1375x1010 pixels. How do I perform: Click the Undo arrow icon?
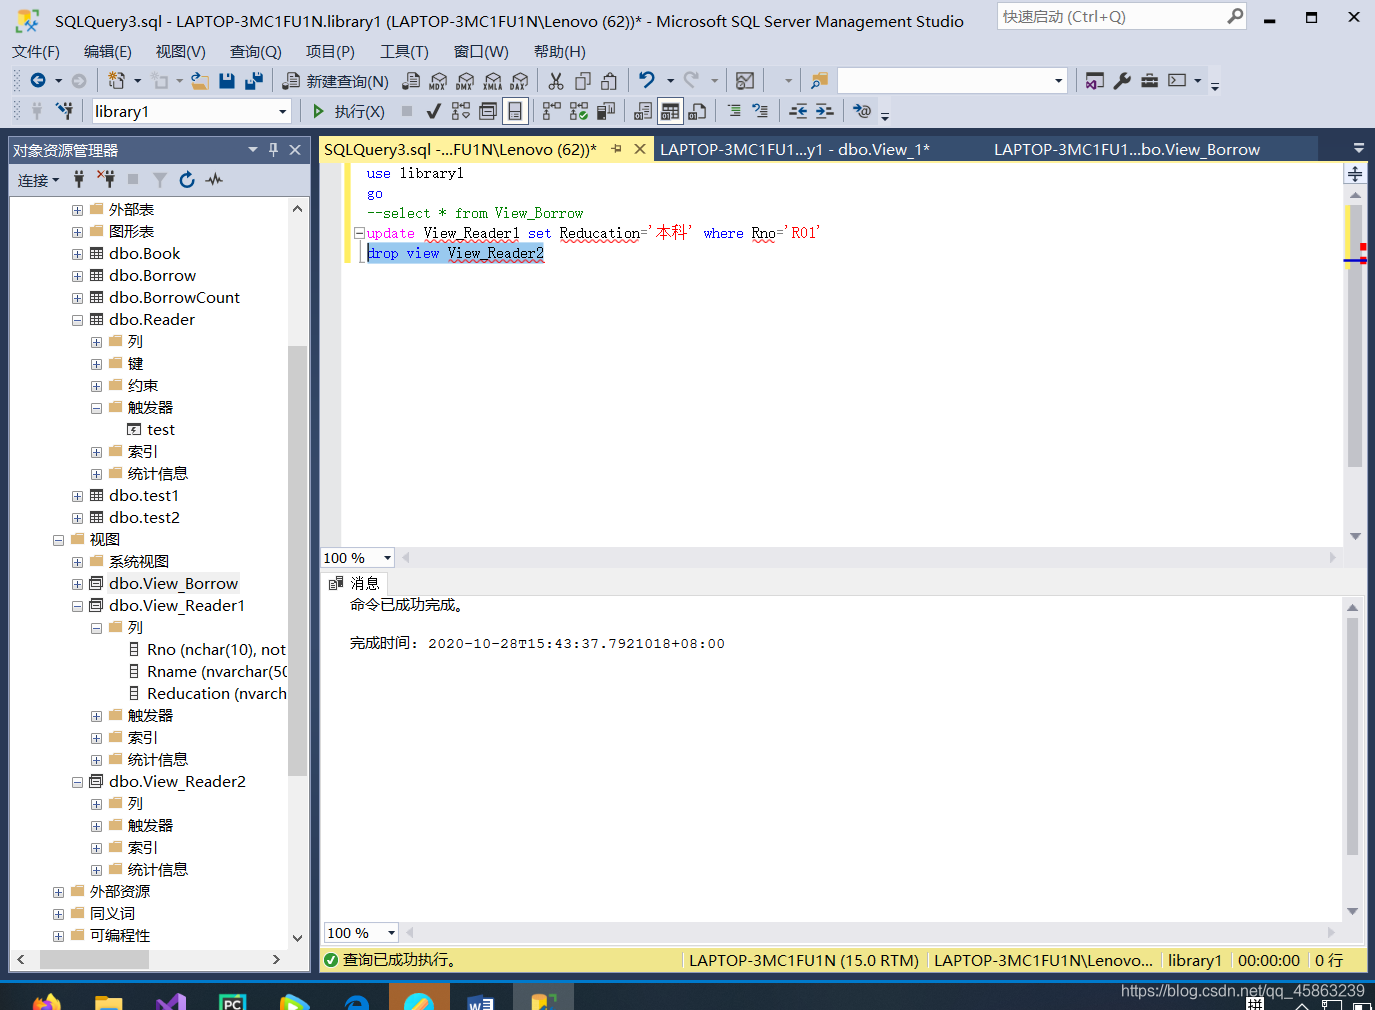point(647,81)
